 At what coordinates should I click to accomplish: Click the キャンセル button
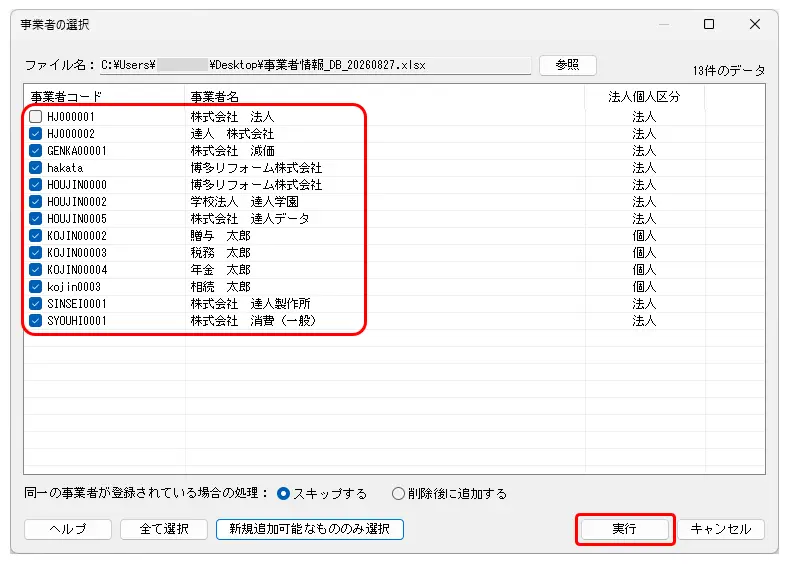721,529
